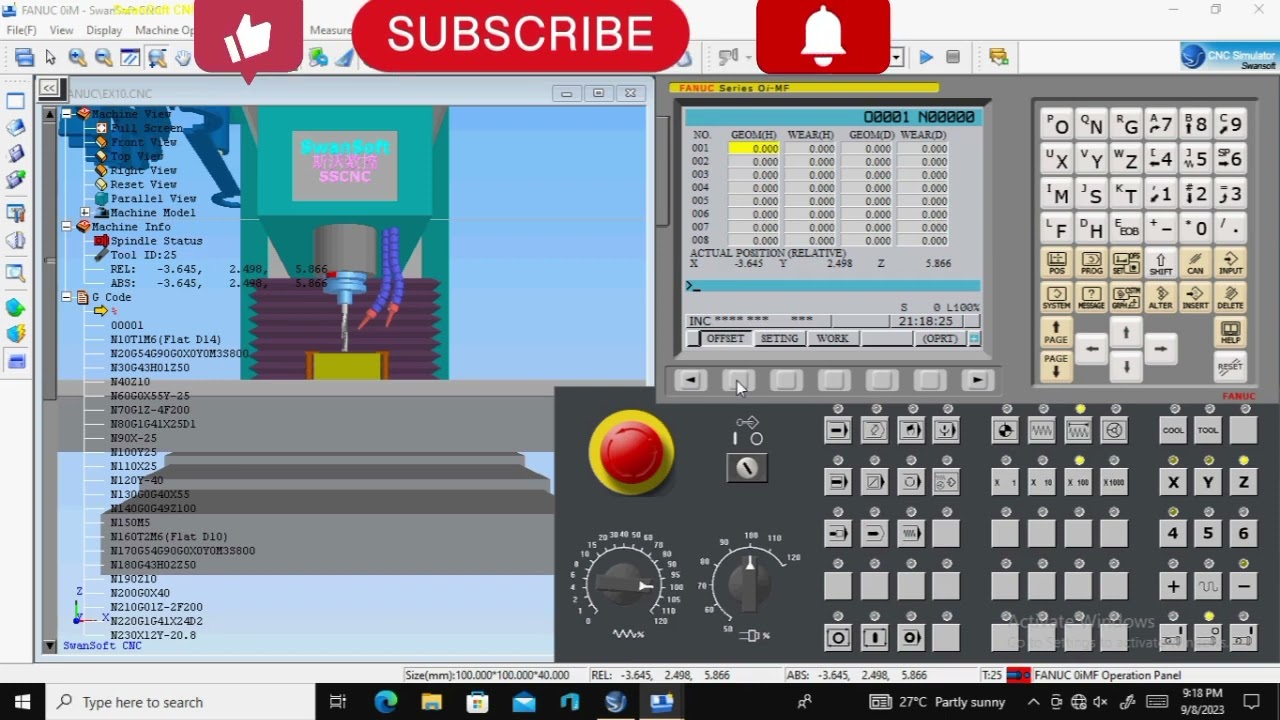
Task: Click the zoom in toolbar icon
Action: point(77,58)
